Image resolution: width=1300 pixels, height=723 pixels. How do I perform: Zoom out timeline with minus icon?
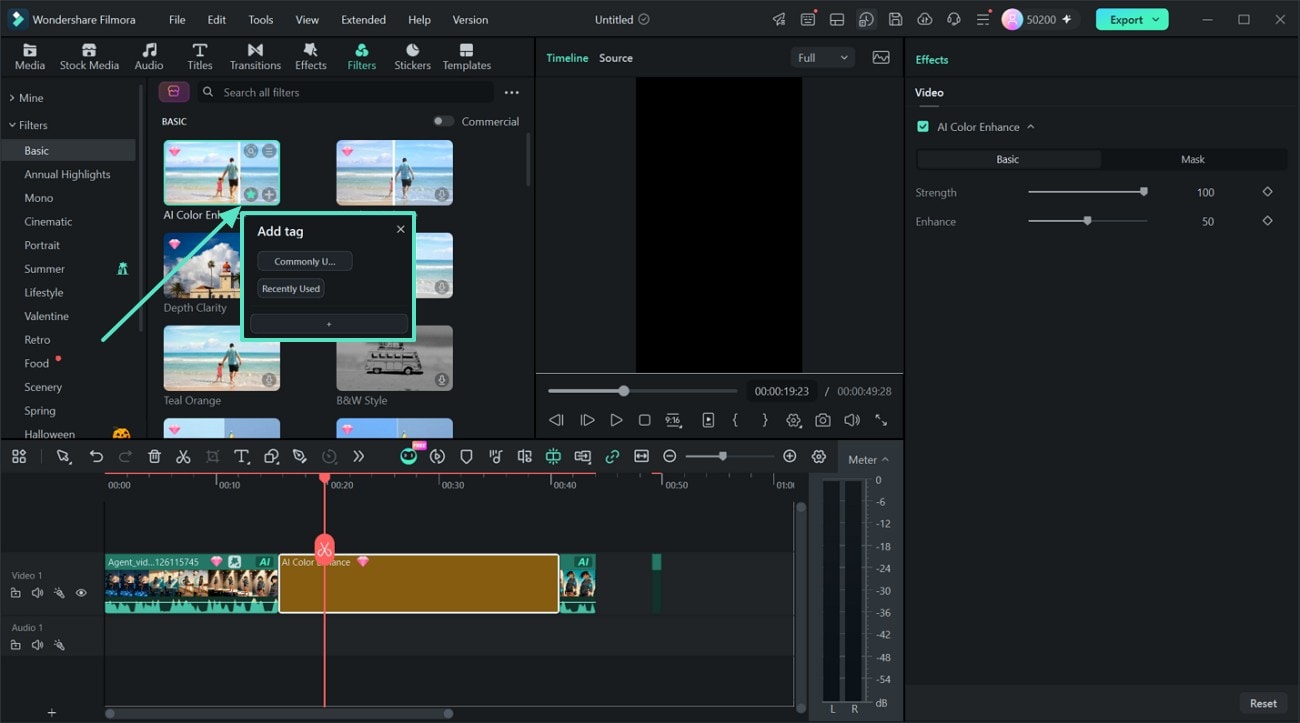pyautogui.click(x=670, y=456)
